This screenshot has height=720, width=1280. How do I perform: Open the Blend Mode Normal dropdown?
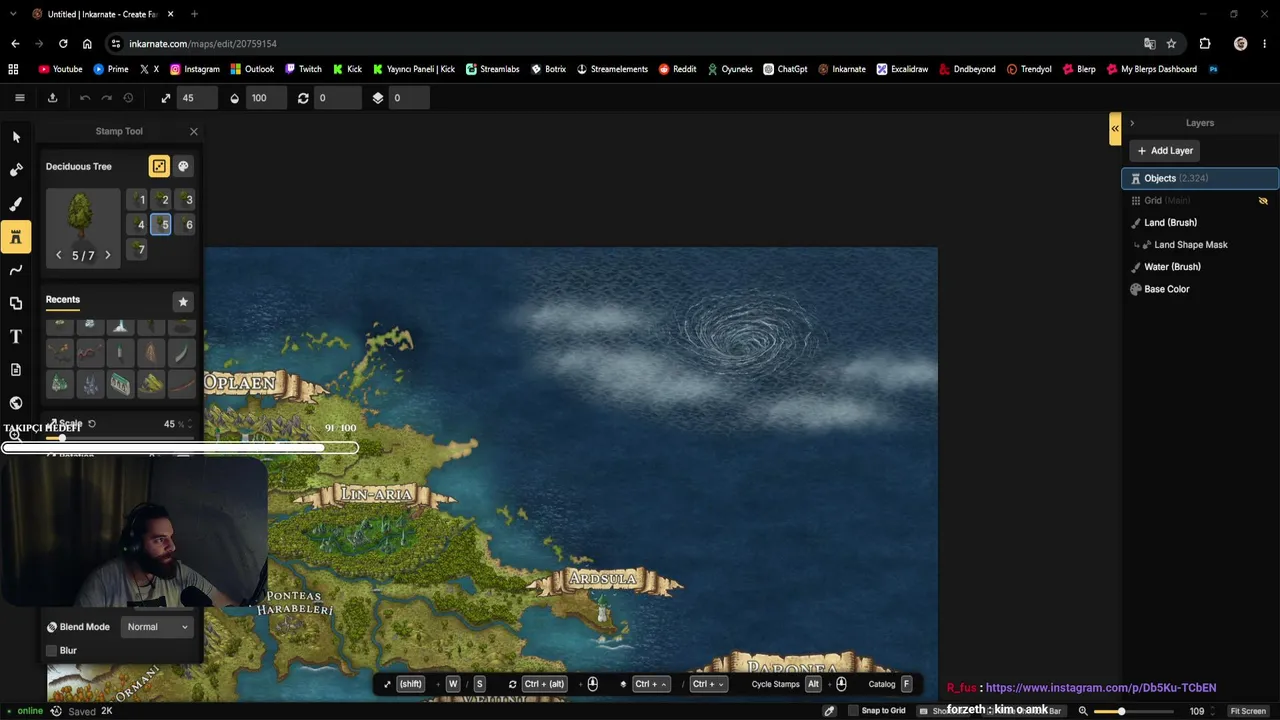[x=157, y=627]
